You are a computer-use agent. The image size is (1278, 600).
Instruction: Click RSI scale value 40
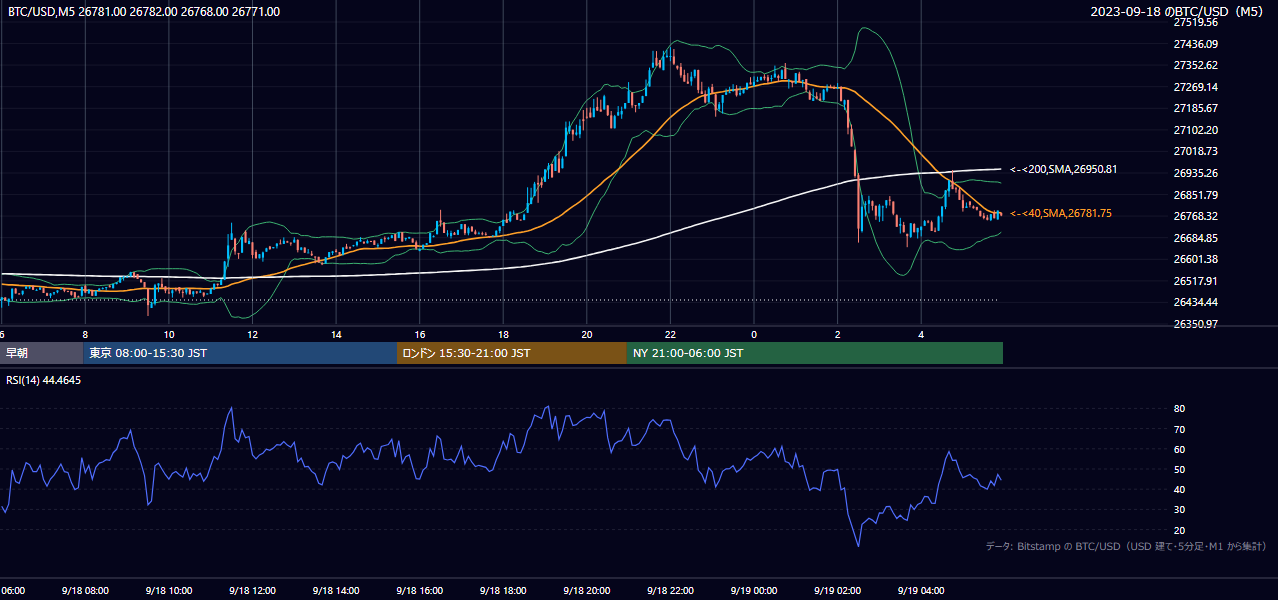pyautogui.click(x=1179, y=489)
